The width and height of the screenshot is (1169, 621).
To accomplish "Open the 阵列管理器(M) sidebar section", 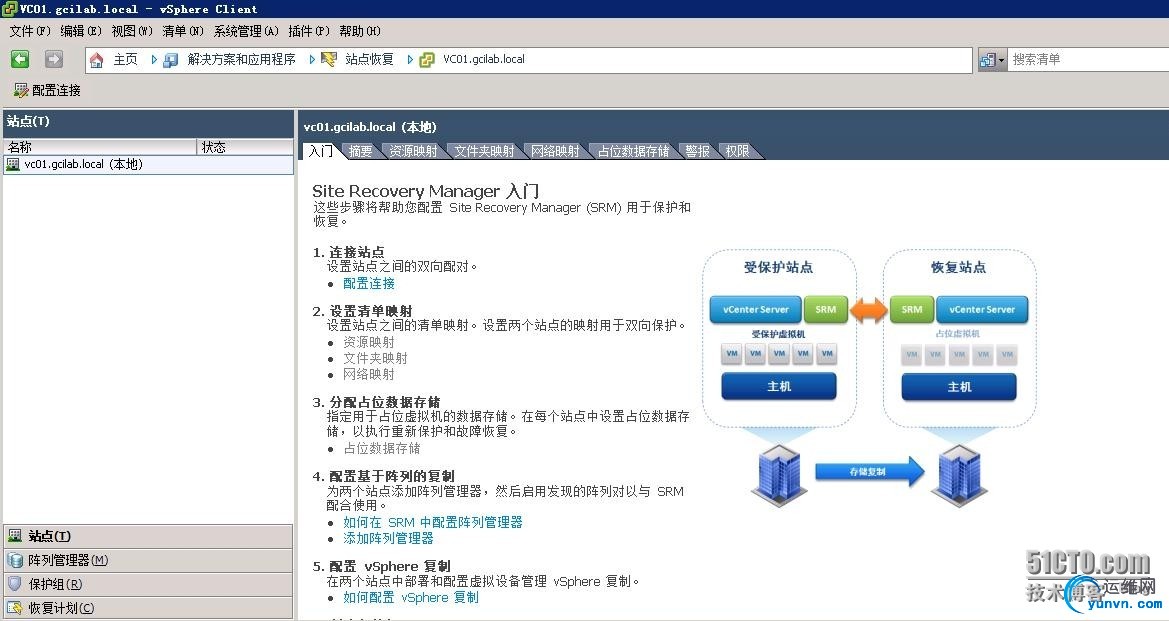I will pyautogui.click(x=148, y=560).
